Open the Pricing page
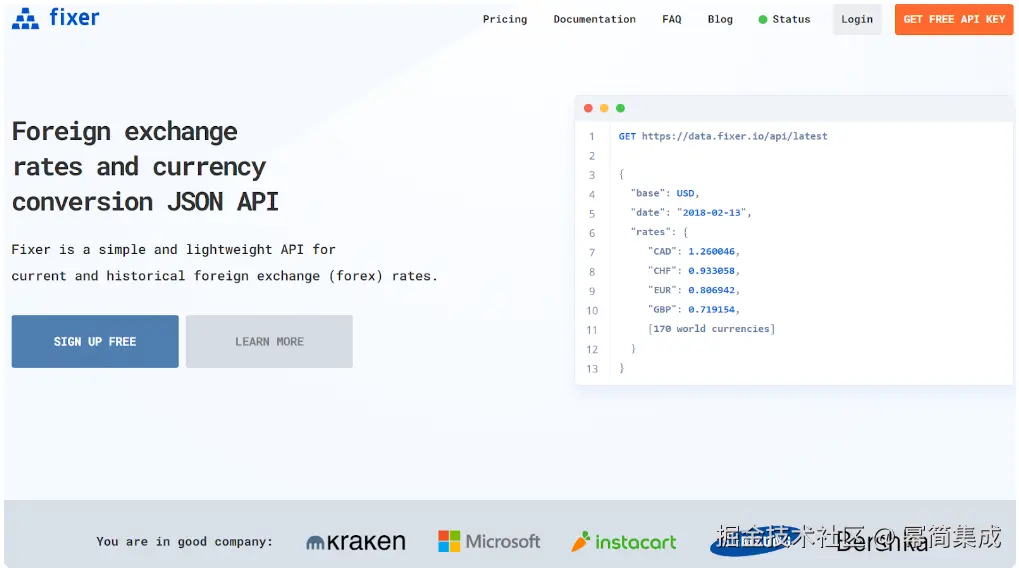Image resolution: width=1019 pixels, height=568 pixels. 505,19
